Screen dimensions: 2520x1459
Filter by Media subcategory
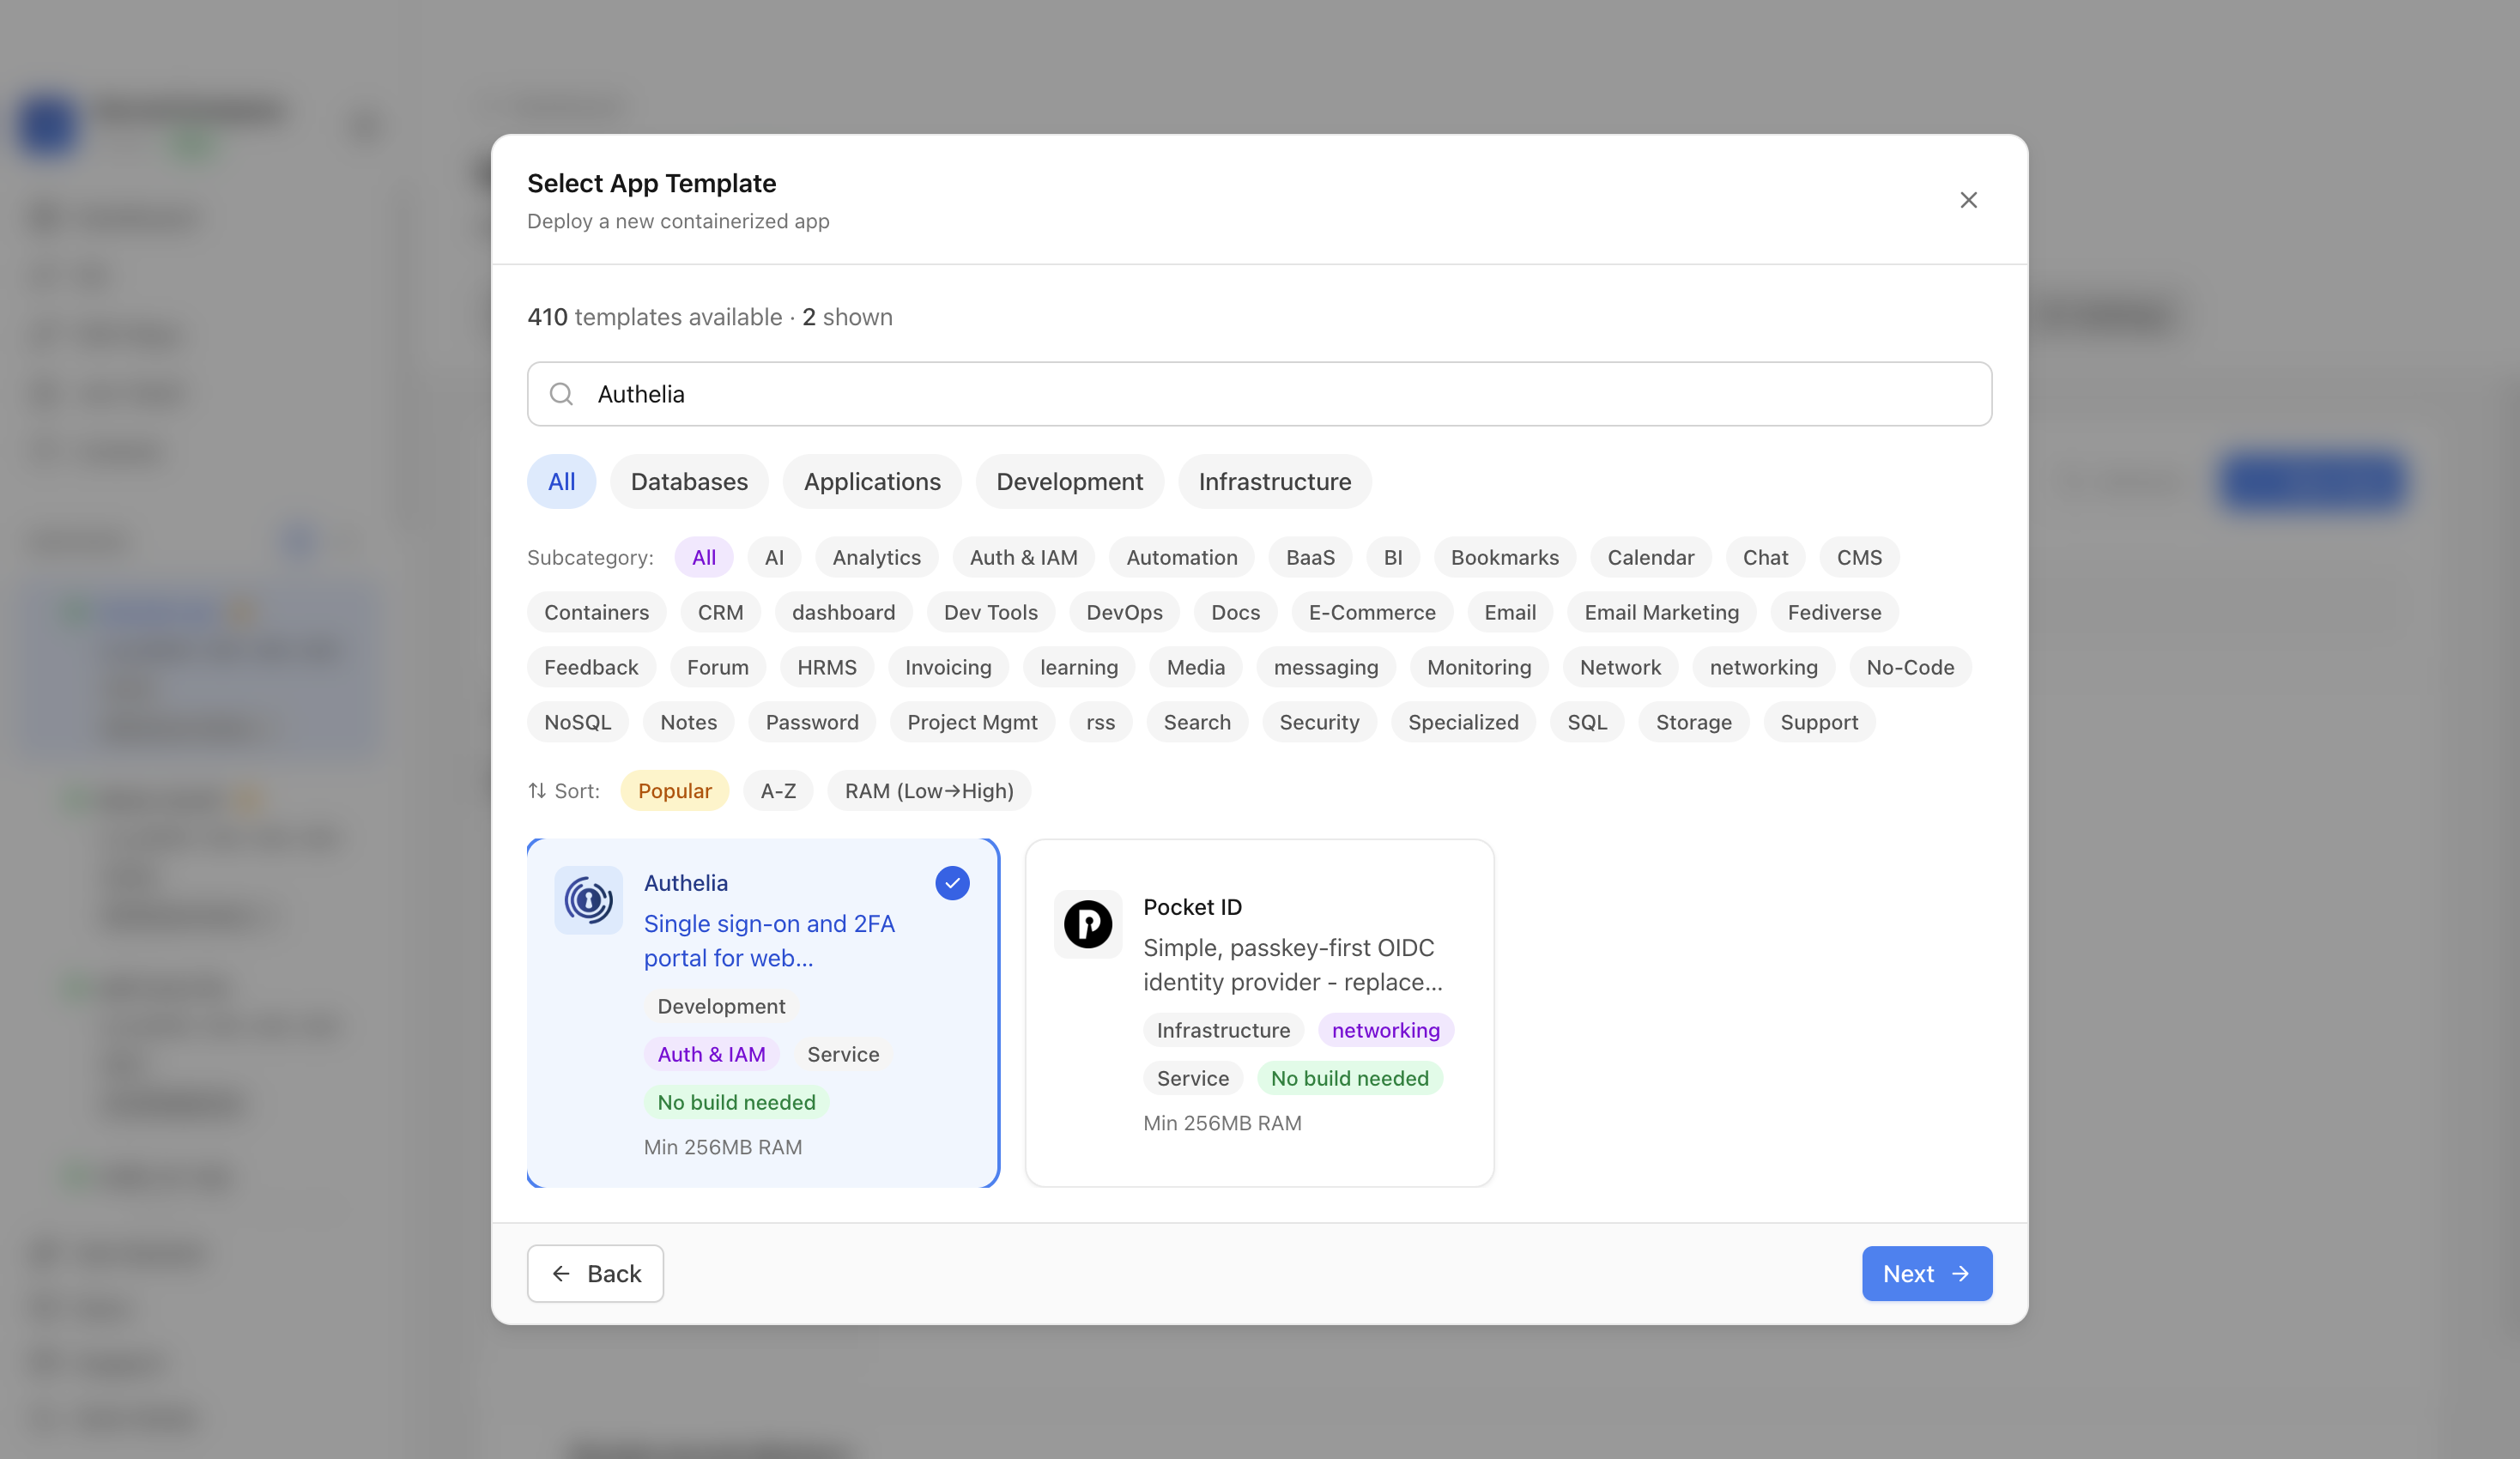1195,667
